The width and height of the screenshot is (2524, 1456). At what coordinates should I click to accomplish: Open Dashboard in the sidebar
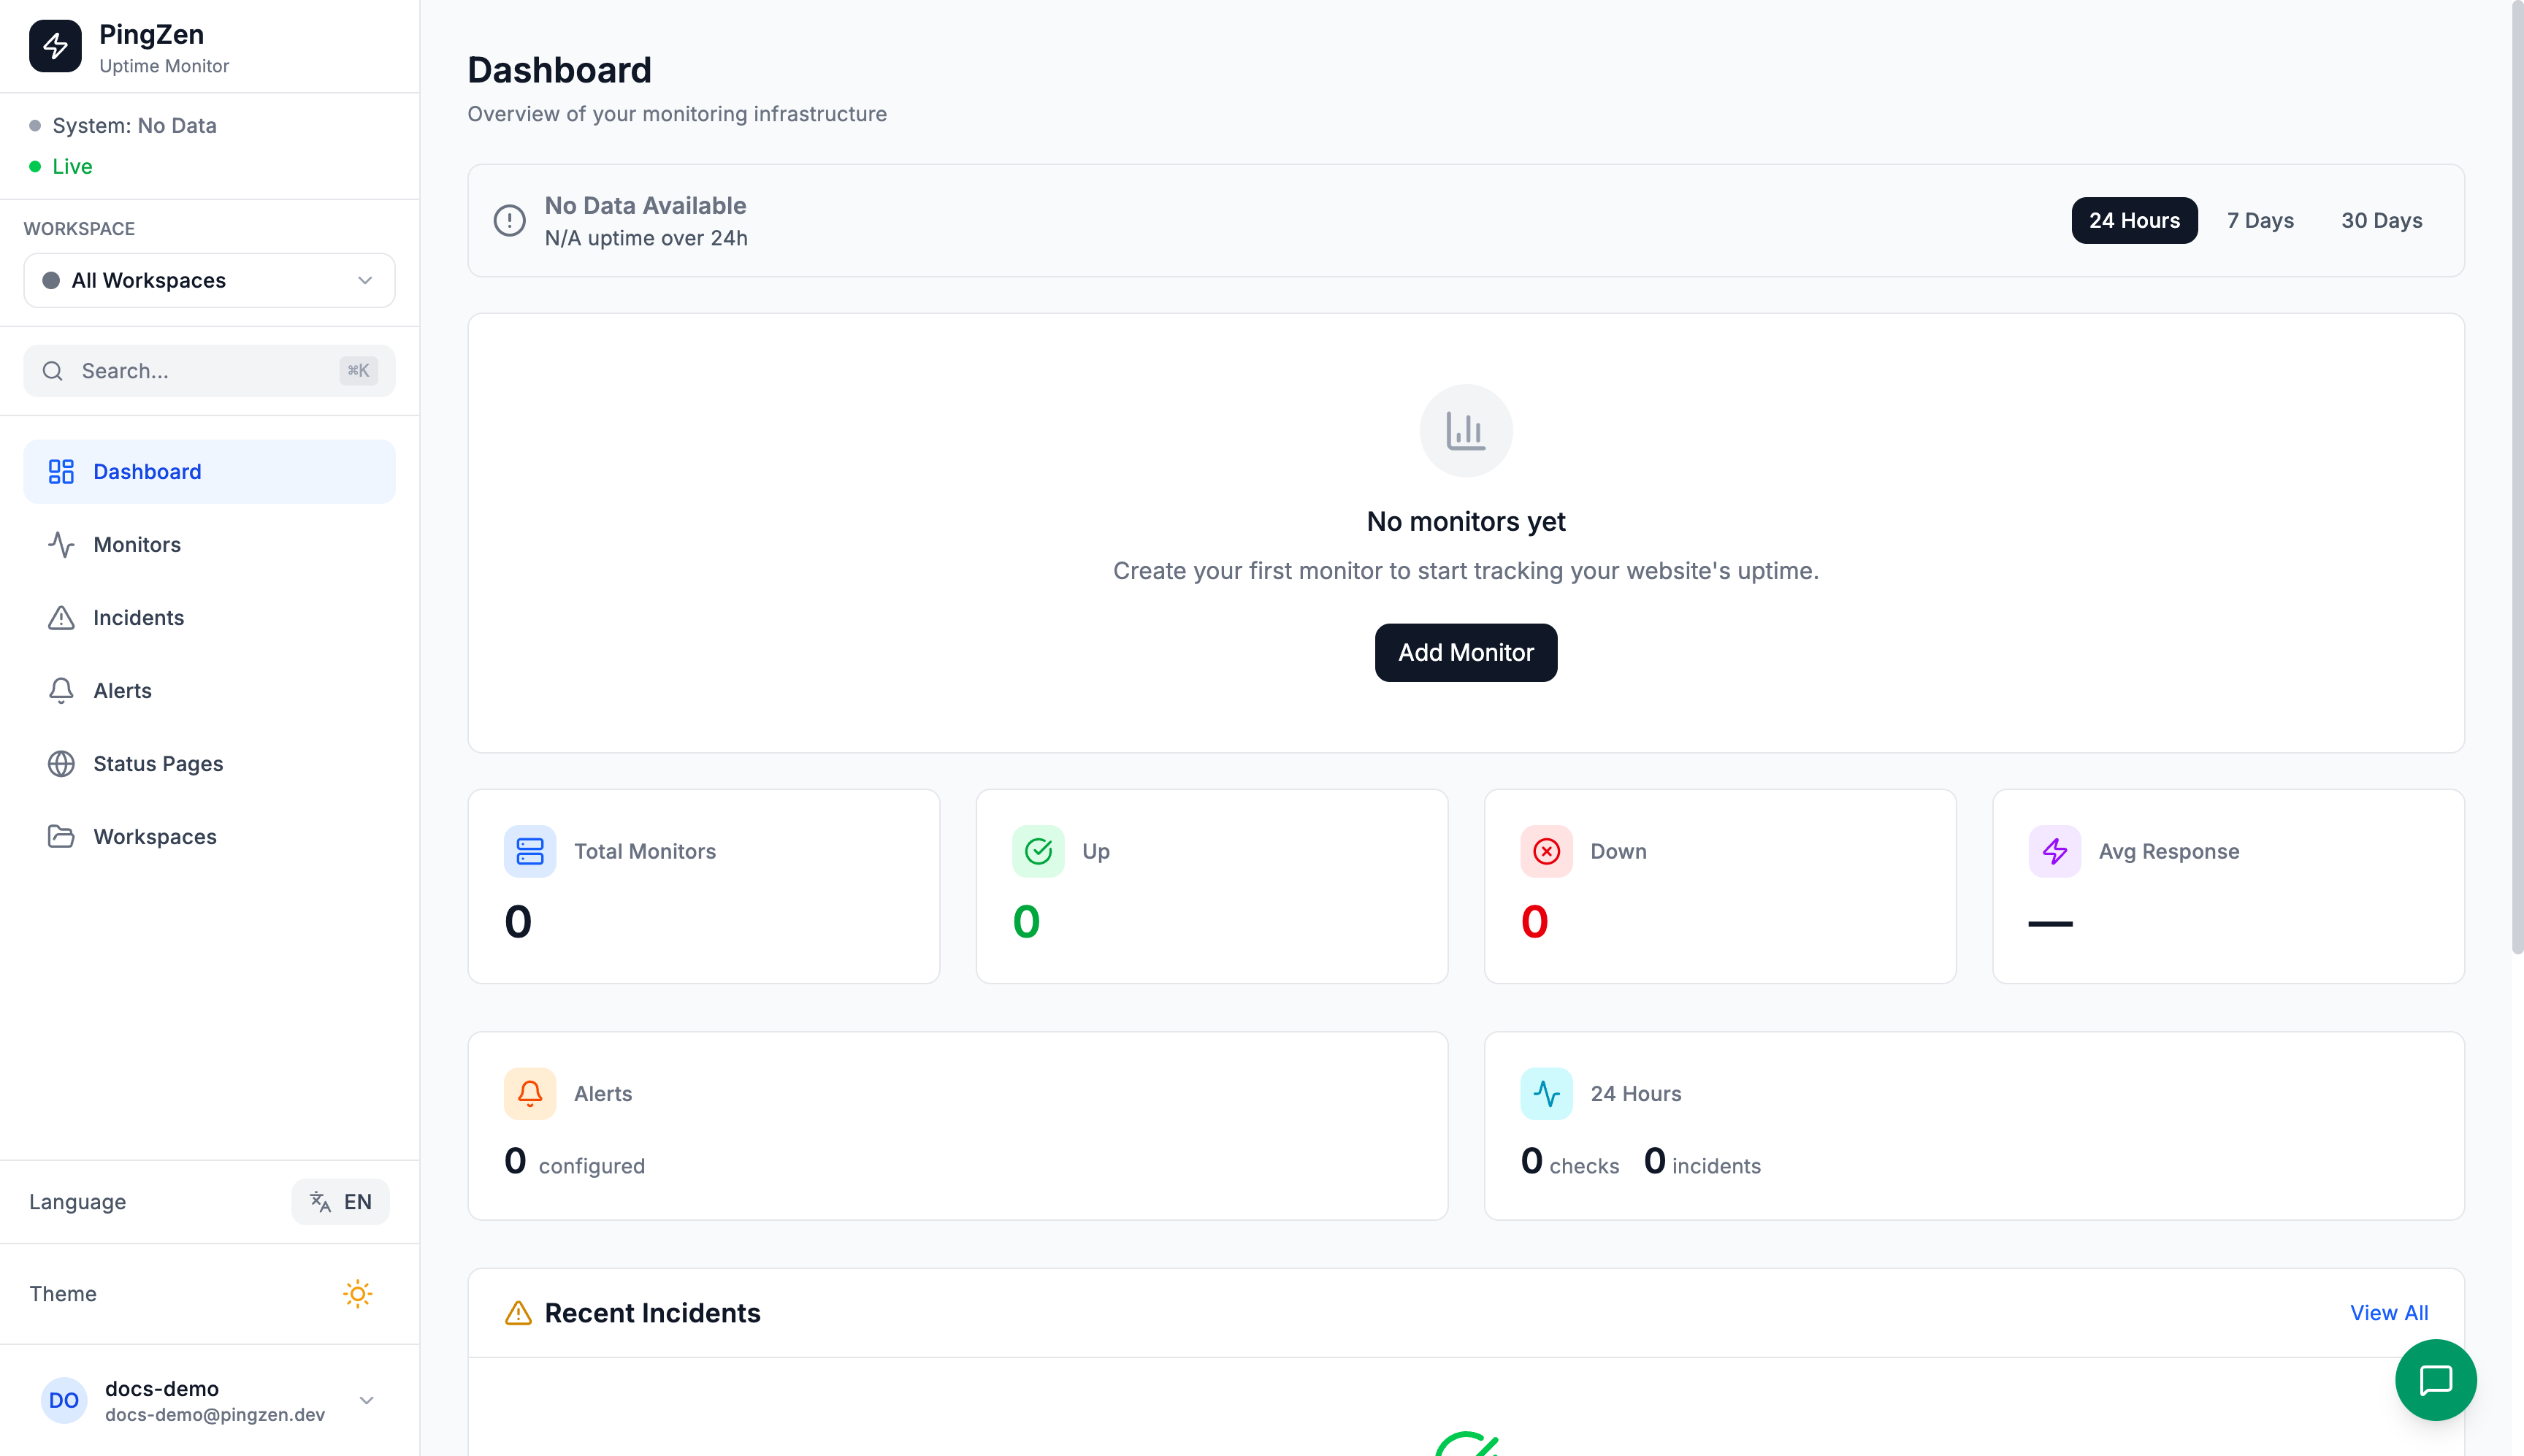209,471
